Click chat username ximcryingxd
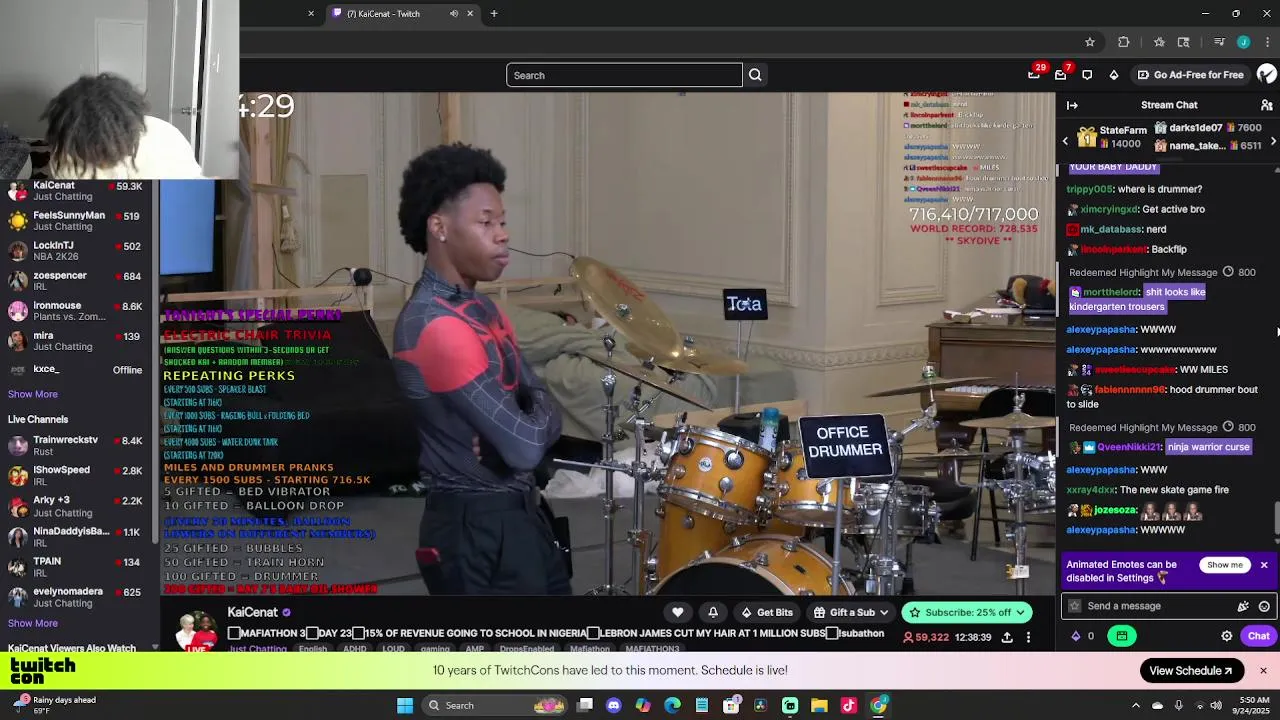 click(x=1109, y=209)
